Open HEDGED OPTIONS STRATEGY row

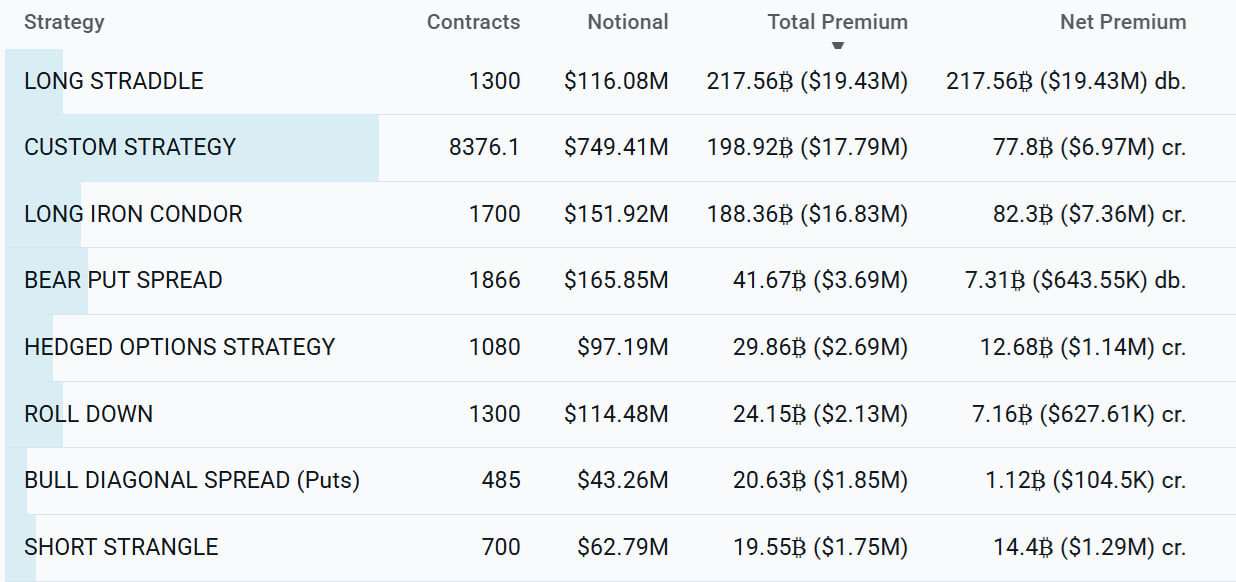pos(180,347)
